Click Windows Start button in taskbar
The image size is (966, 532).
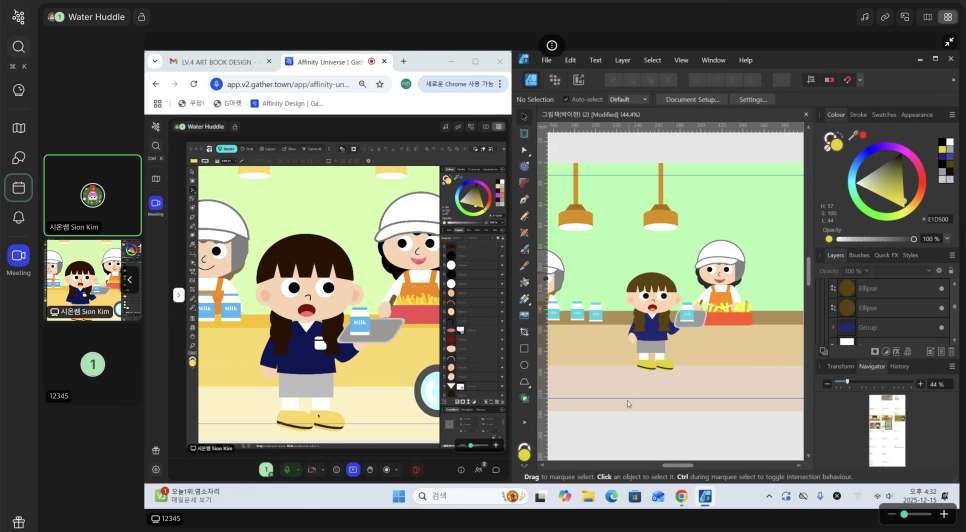coord(399,496)
